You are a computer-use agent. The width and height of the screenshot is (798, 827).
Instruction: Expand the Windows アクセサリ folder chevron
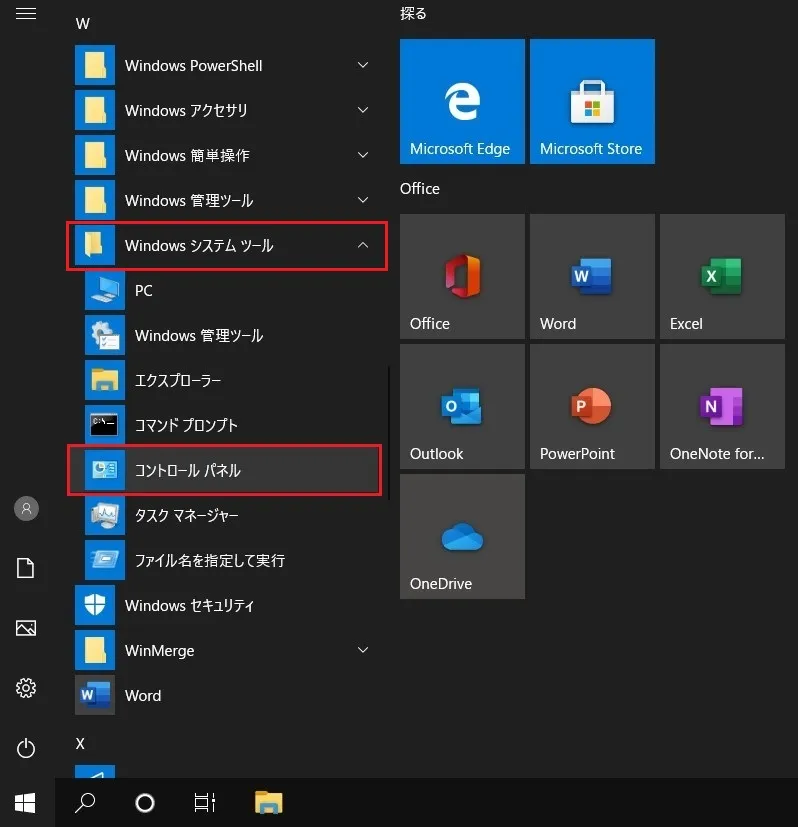click(363, 110)
